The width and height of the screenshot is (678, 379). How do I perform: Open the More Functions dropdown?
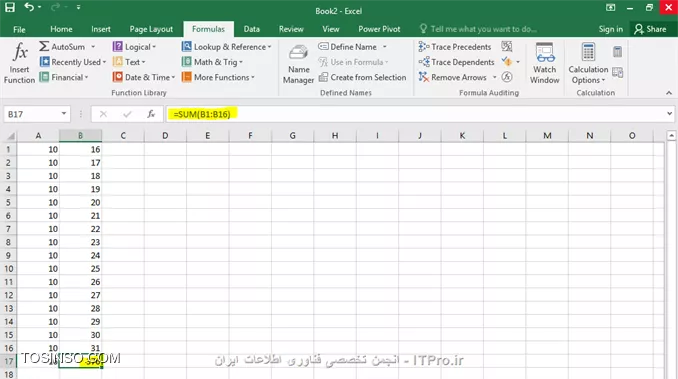[218, 77]
